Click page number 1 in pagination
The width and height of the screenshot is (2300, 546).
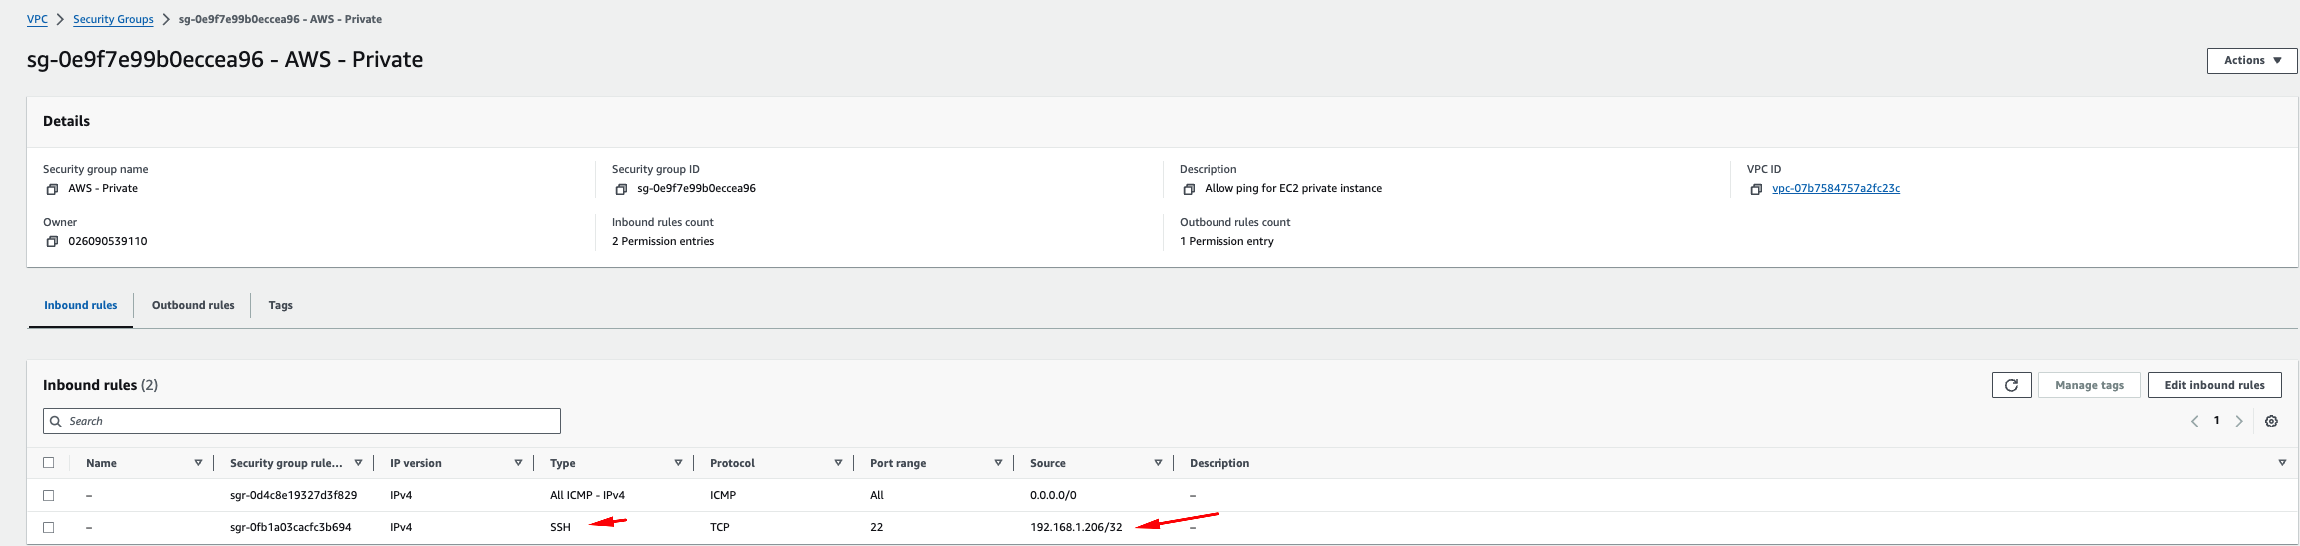click(x=2216, y=420)
